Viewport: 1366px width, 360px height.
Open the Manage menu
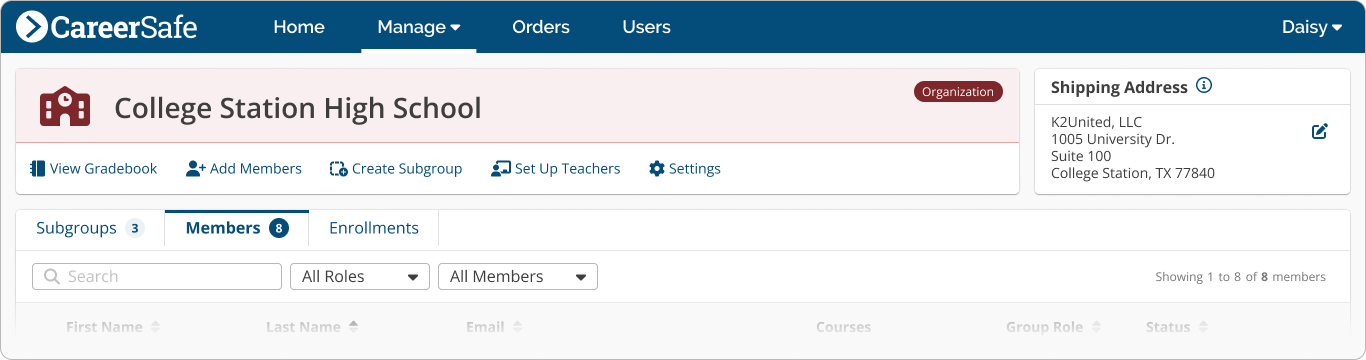(x=419, y=27)
